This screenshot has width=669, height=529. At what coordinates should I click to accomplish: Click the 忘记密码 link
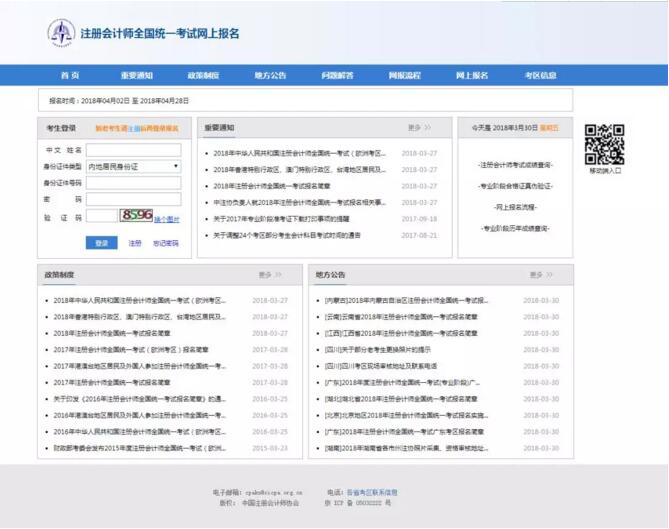pos(166,243)
